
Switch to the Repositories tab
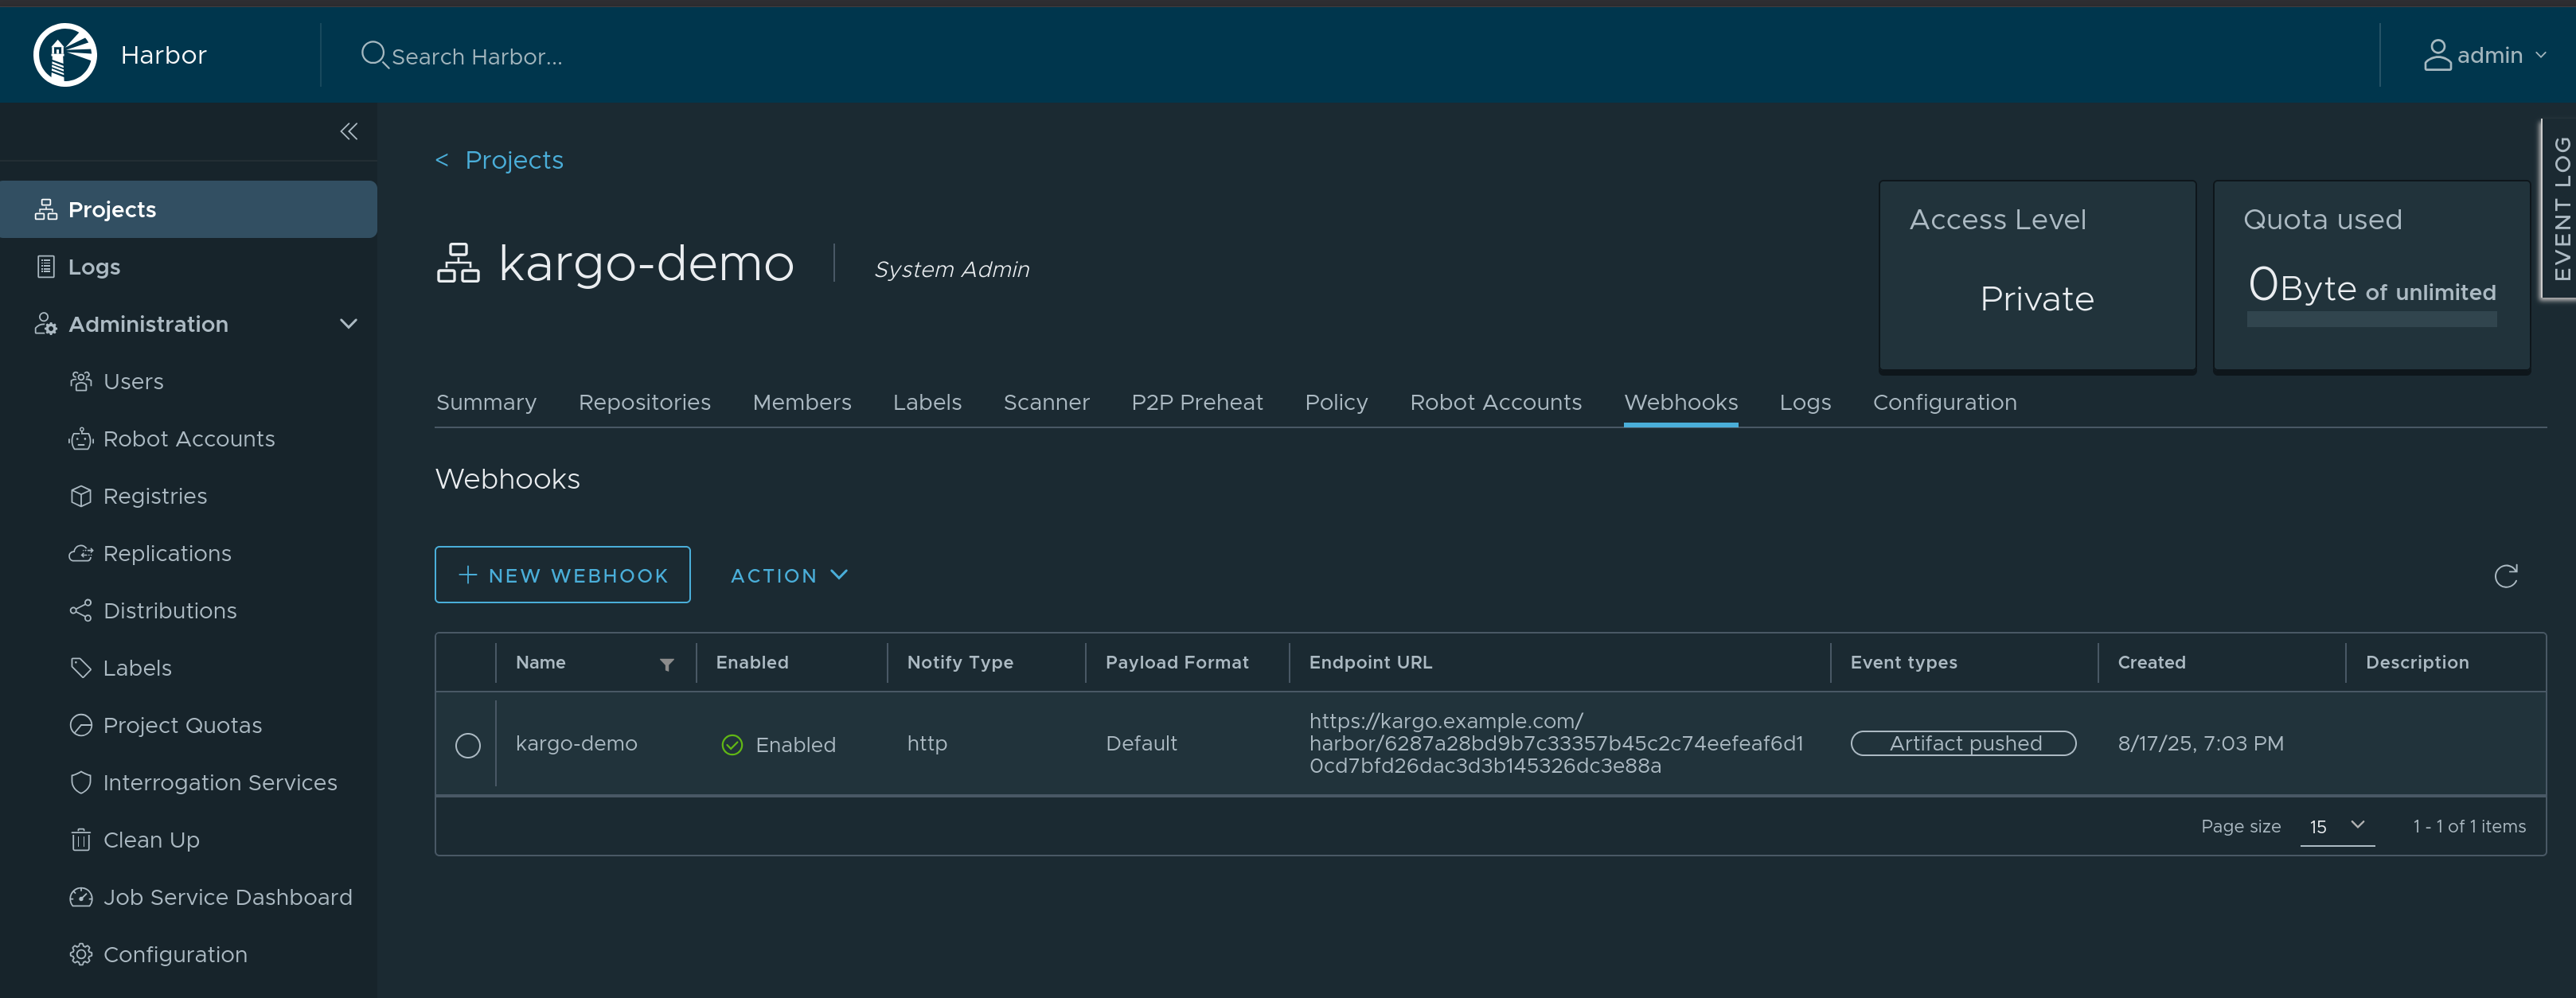[x=644, y=402]
